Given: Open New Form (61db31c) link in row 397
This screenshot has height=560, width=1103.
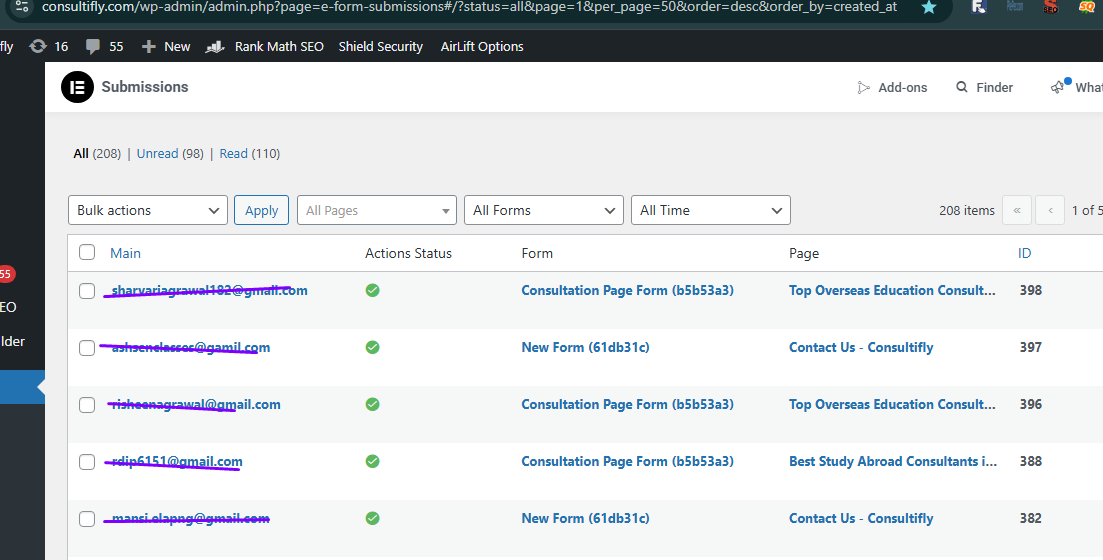Looking at the screenshot, I should pyautogui.click(x=585, y=348).
